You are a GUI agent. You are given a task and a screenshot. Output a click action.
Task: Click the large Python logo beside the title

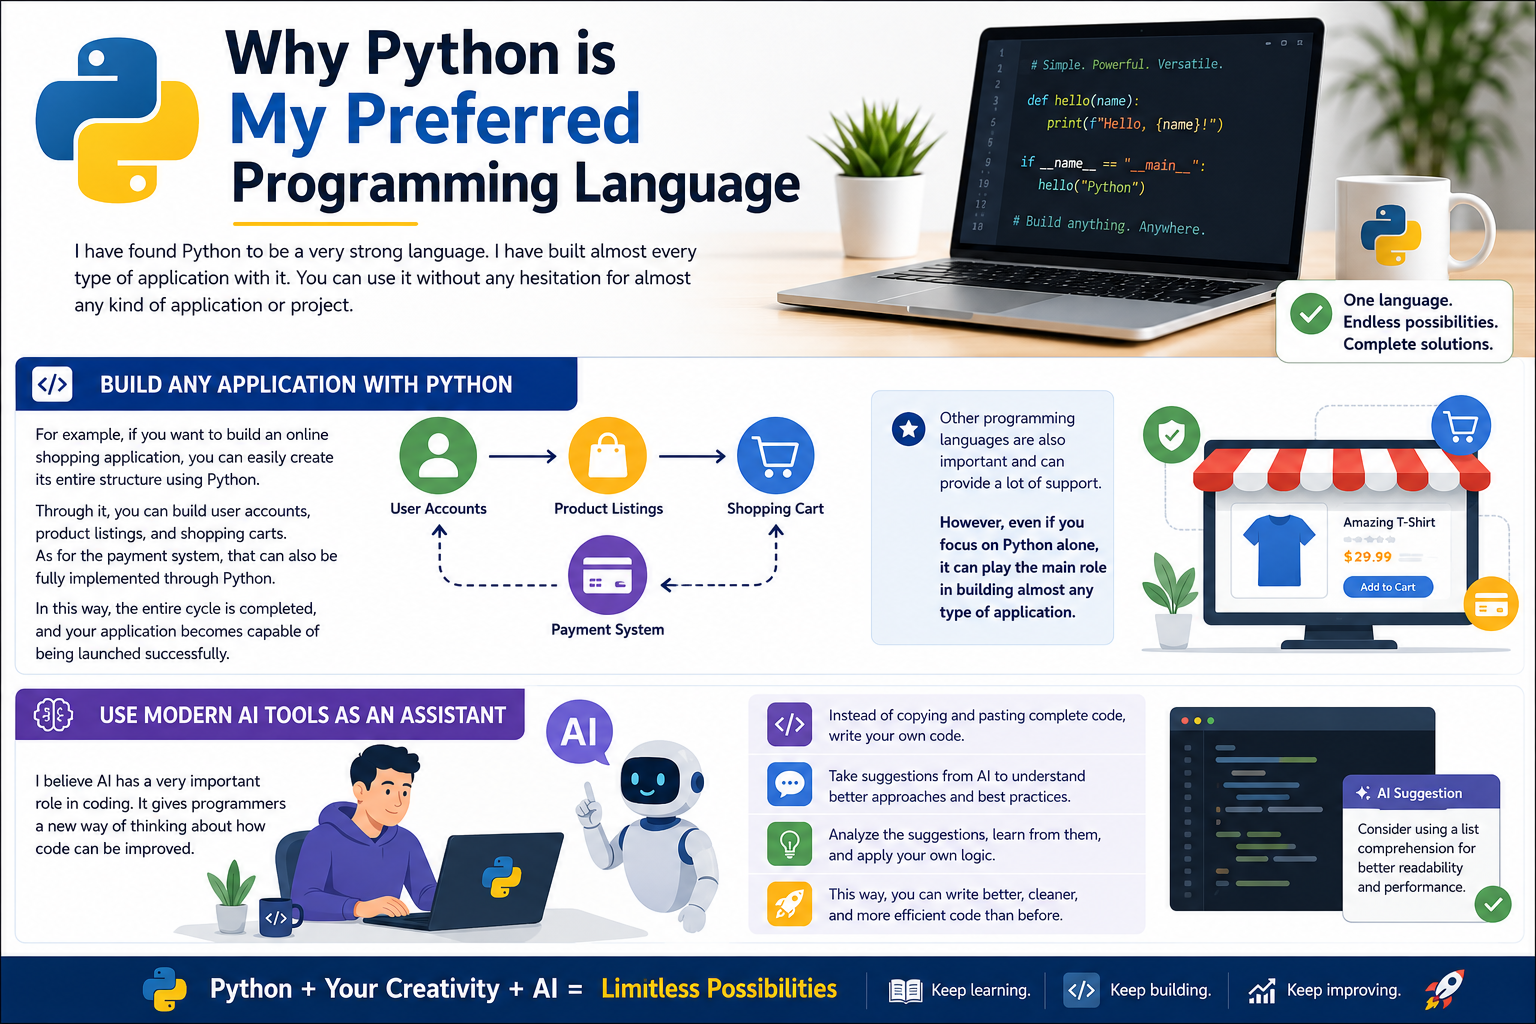117,120
